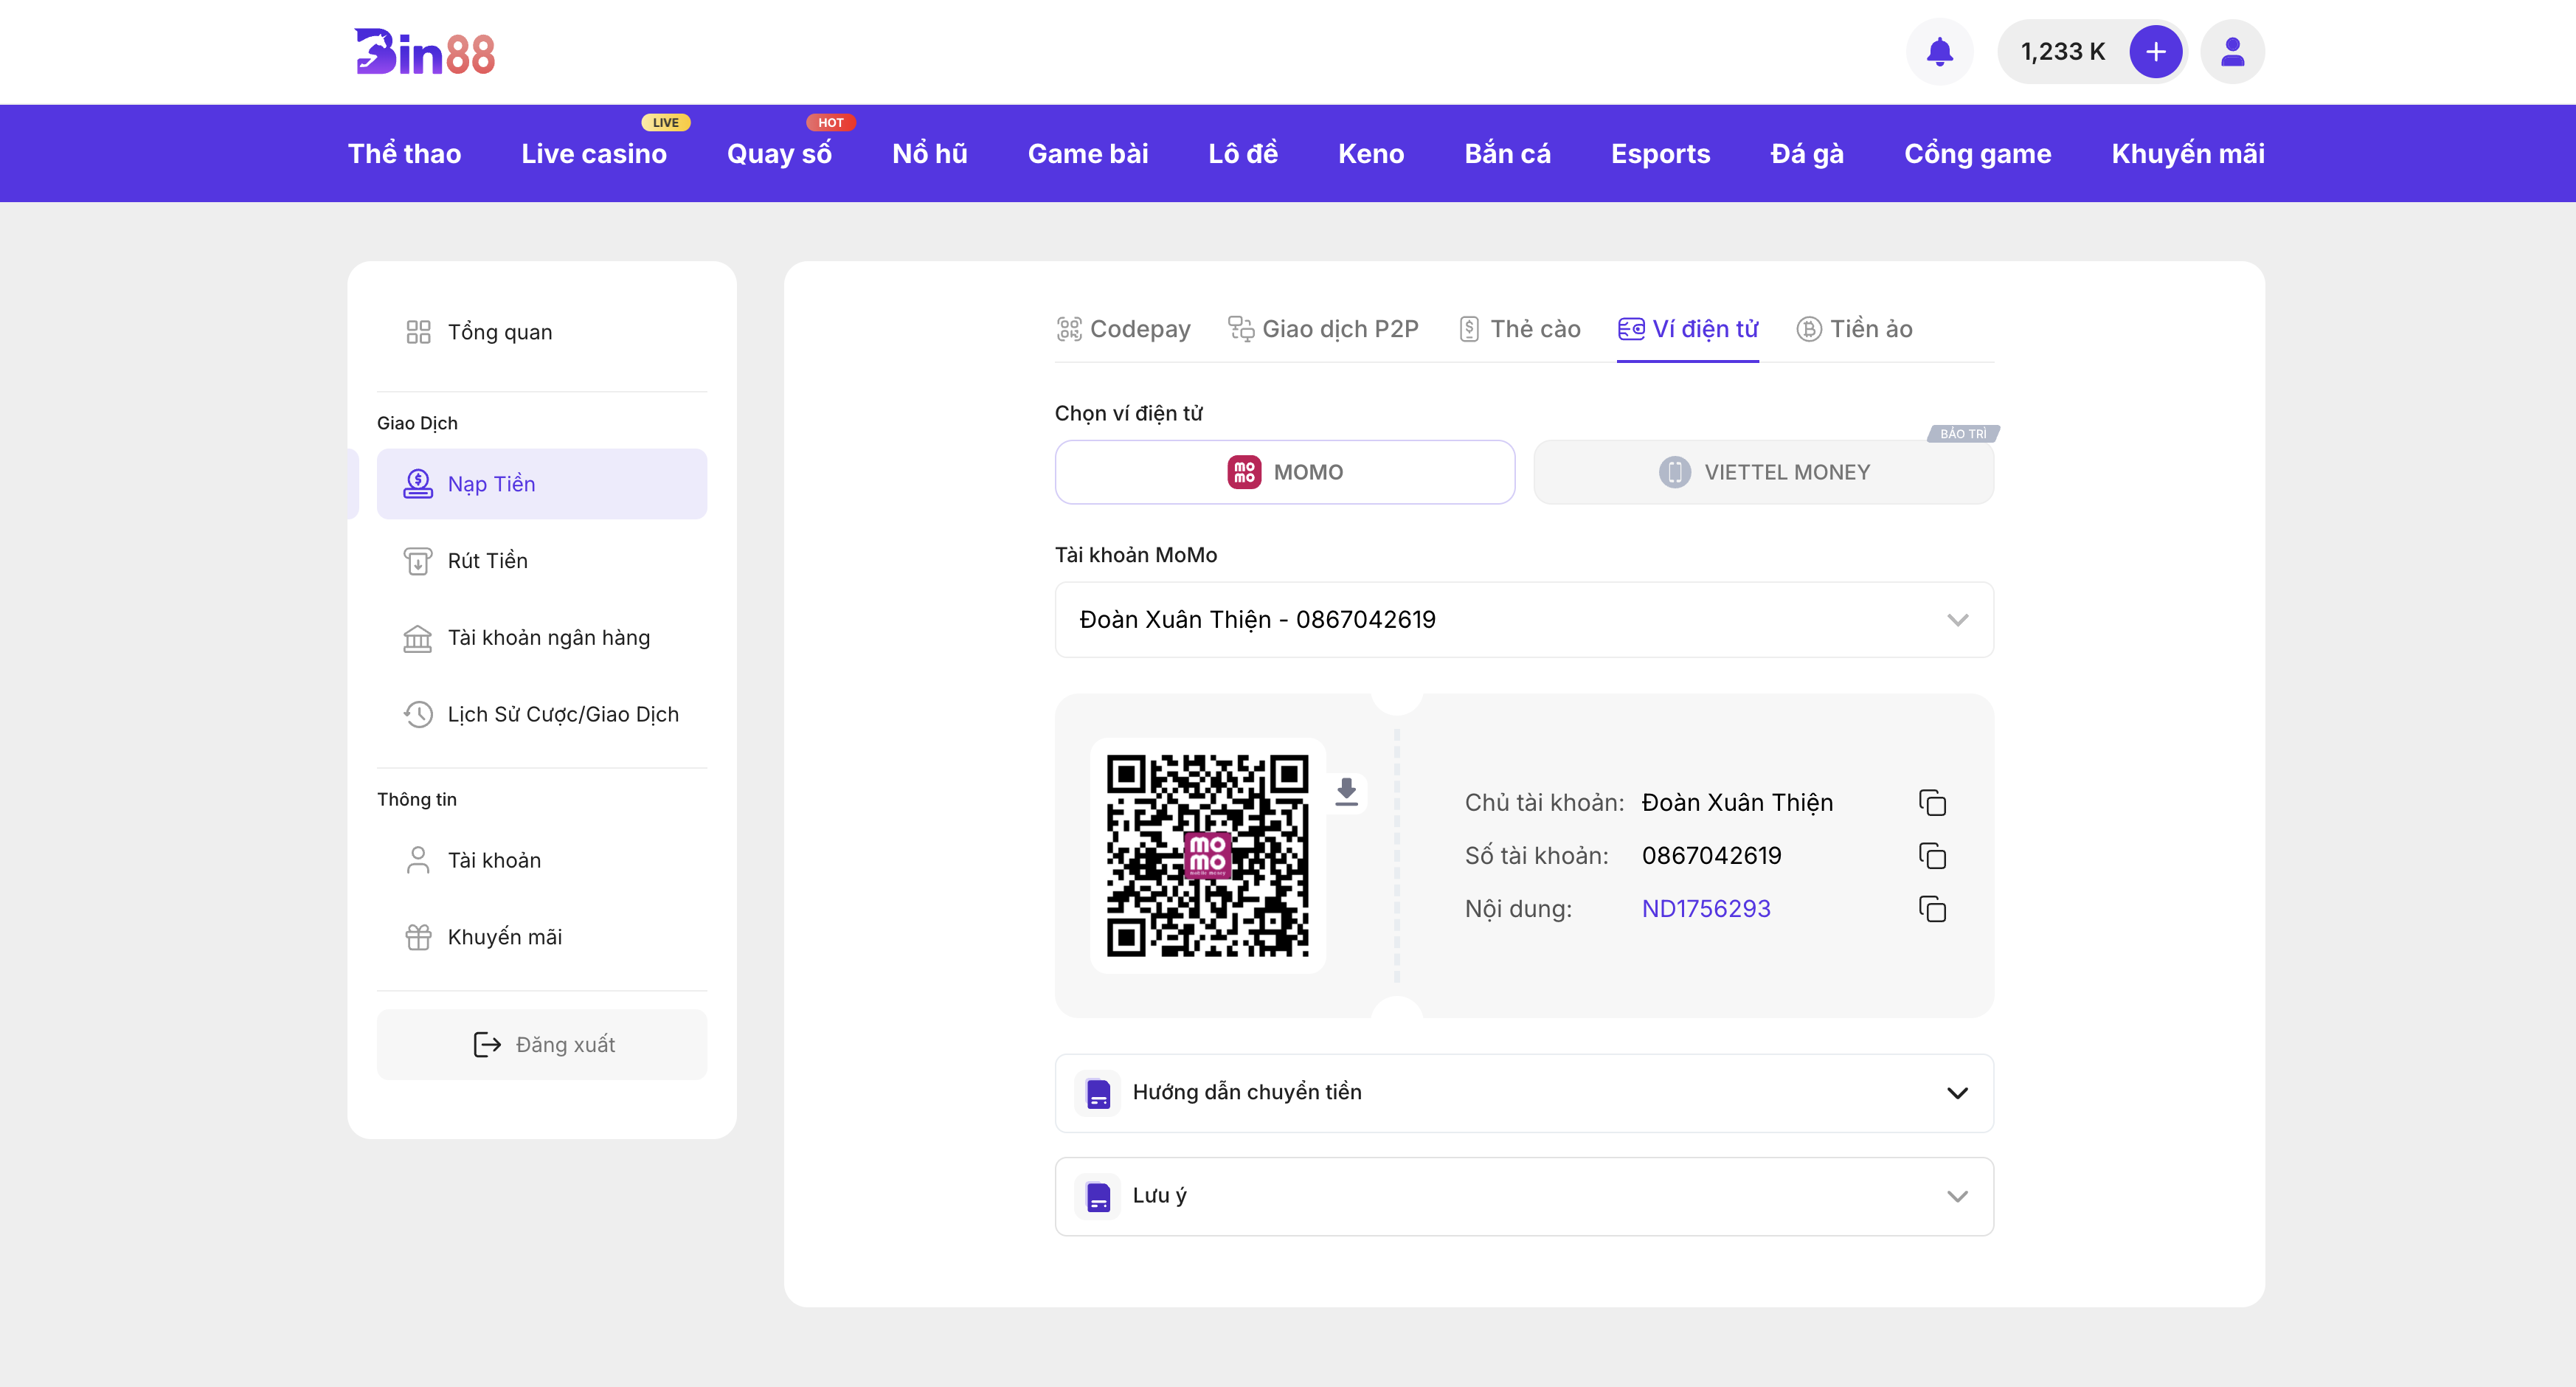Open Keno in the navigation bar

pyautogui.click(x=1371, y=154)
